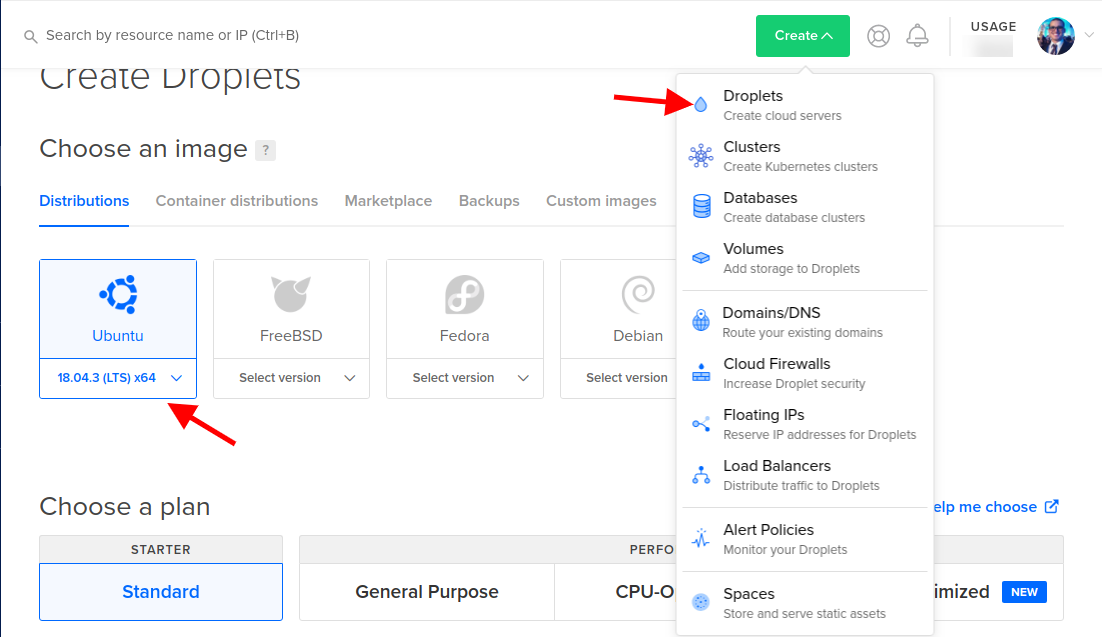The width and height of the screenshot is (1102, 637).
Task: Click the STARTER plan header
Action: click(x=161, y=550)
